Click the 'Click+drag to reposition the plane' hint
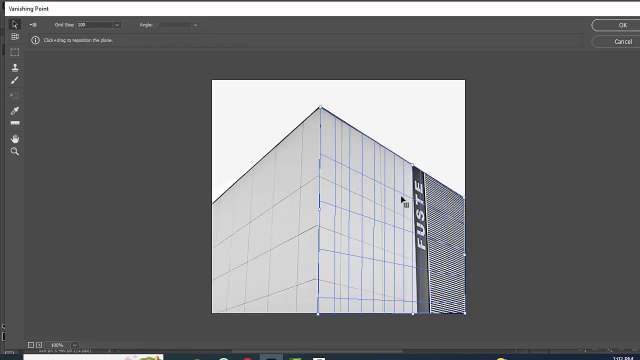The image size is (640, 360). 78,40
